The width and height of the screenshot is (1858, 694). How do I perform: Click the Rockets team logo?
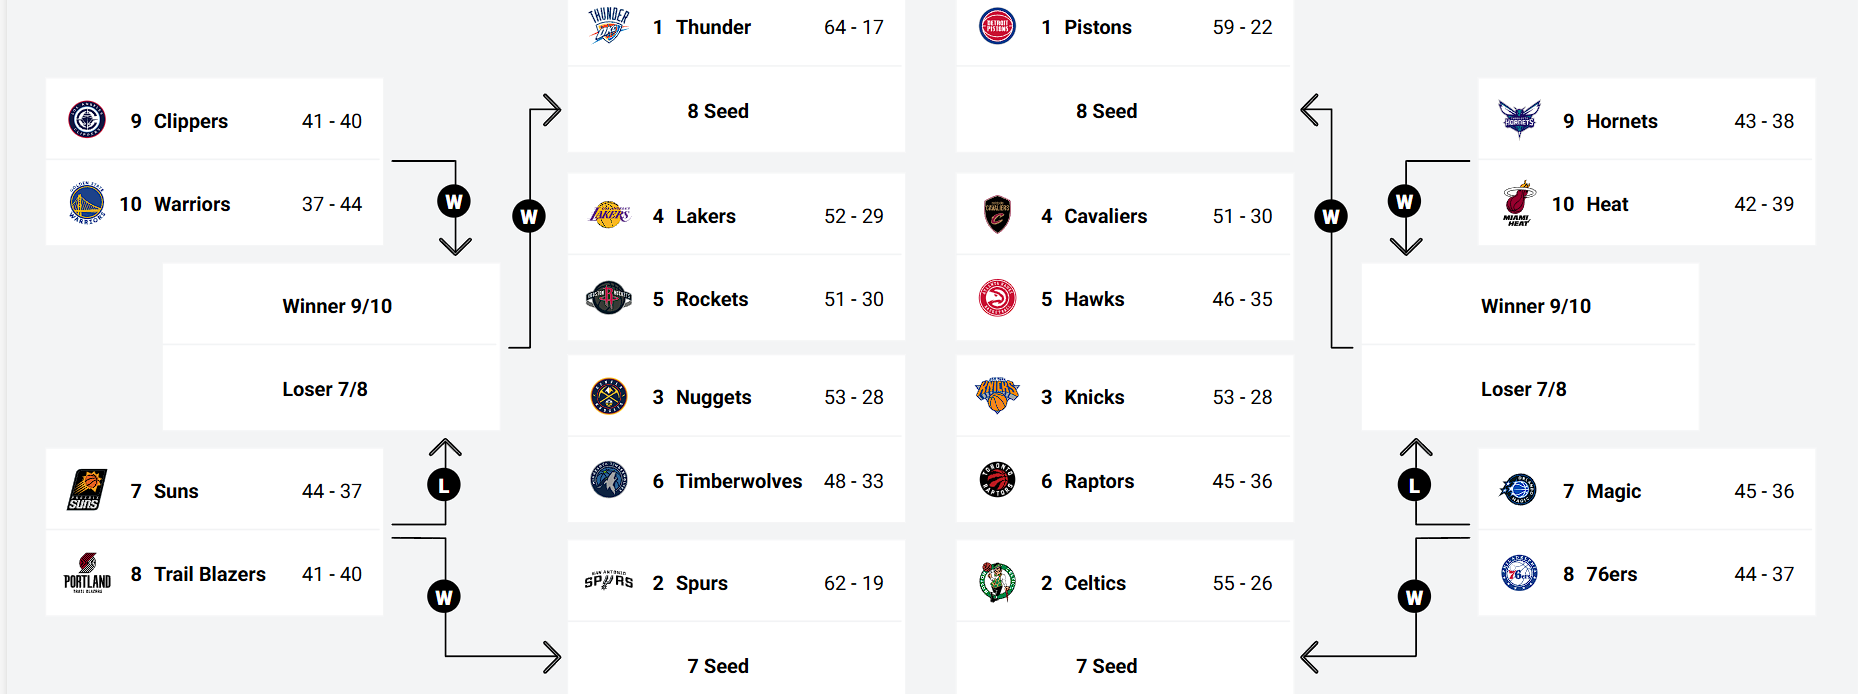[609, 298]
